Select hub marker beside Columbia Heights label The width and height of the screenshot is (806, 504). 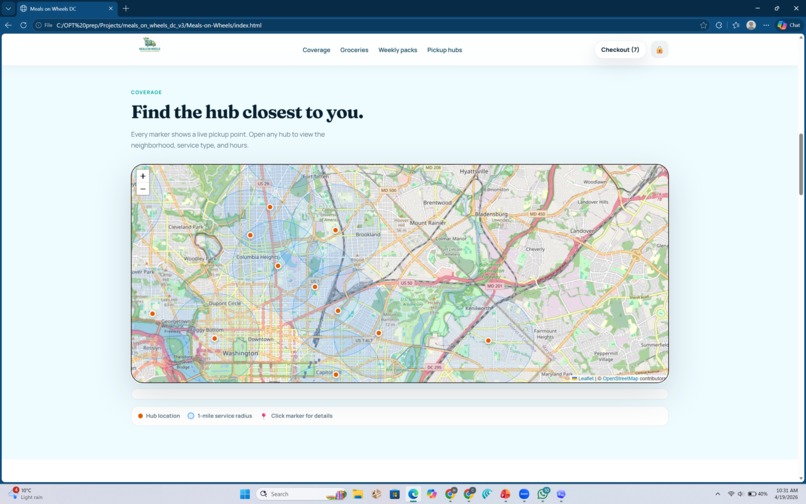[278, 266]
